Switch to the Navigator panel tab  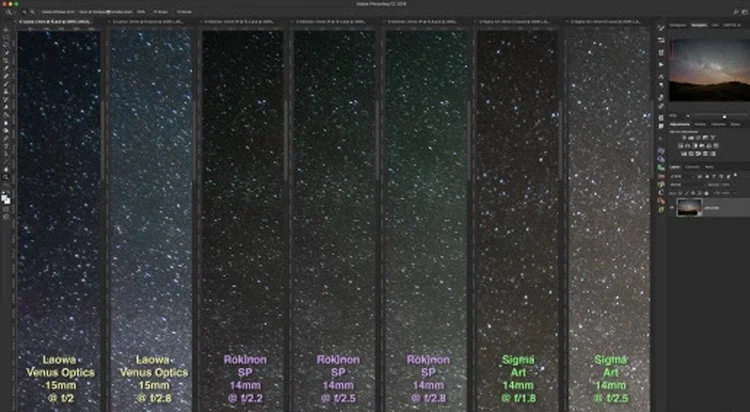[699, 25]
